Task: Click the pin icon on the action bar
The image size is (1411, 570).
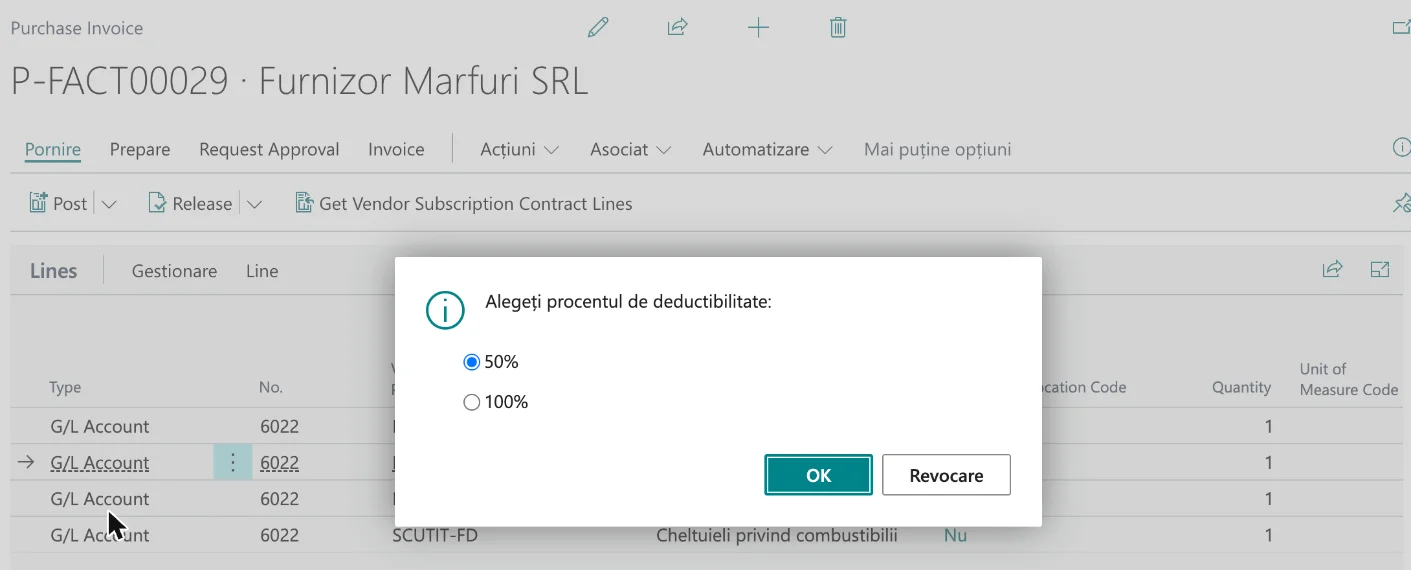Action: [1401, 203]
